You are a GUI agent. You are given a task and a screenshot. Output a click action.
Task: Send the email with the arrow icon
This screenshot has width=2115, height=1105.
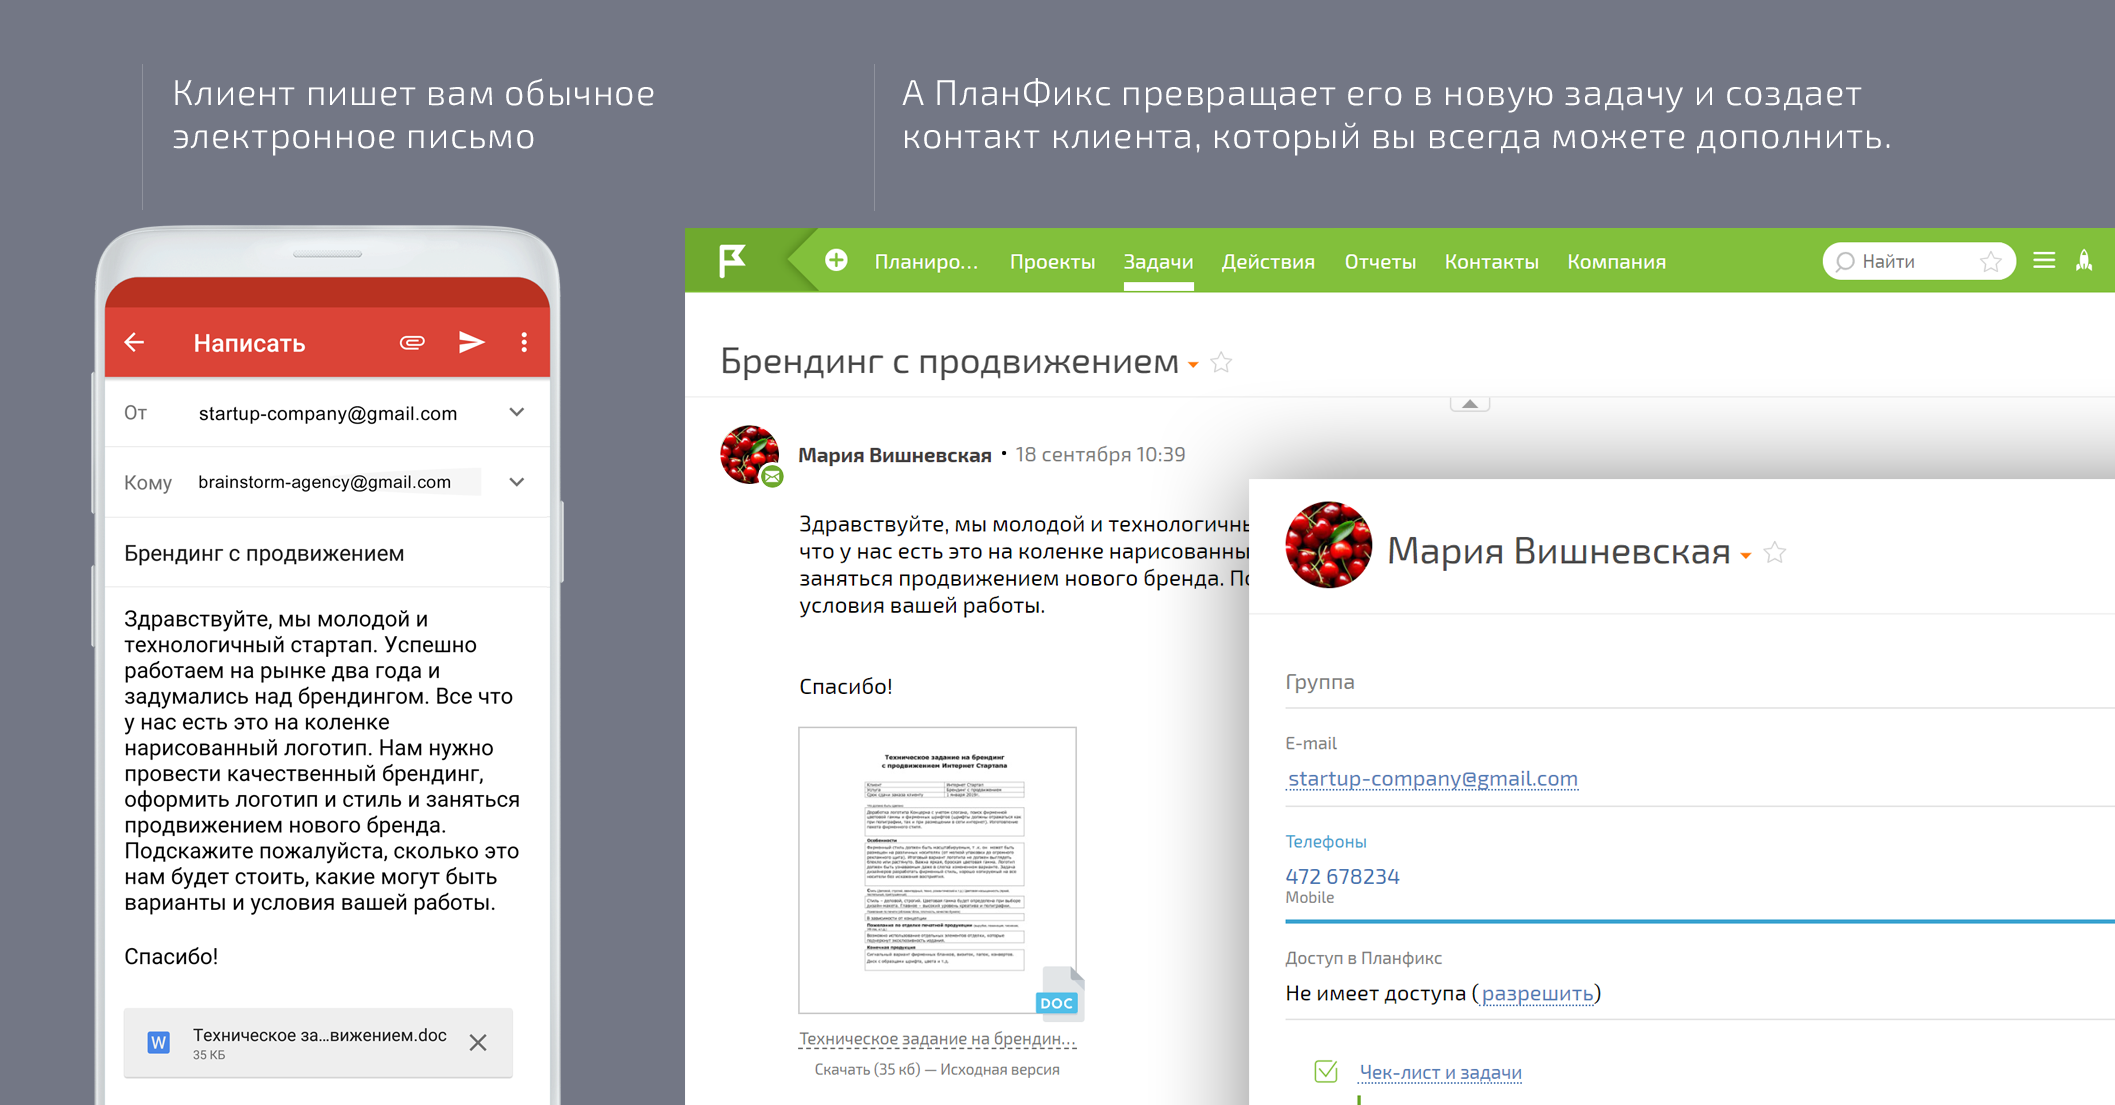[471, 343]
